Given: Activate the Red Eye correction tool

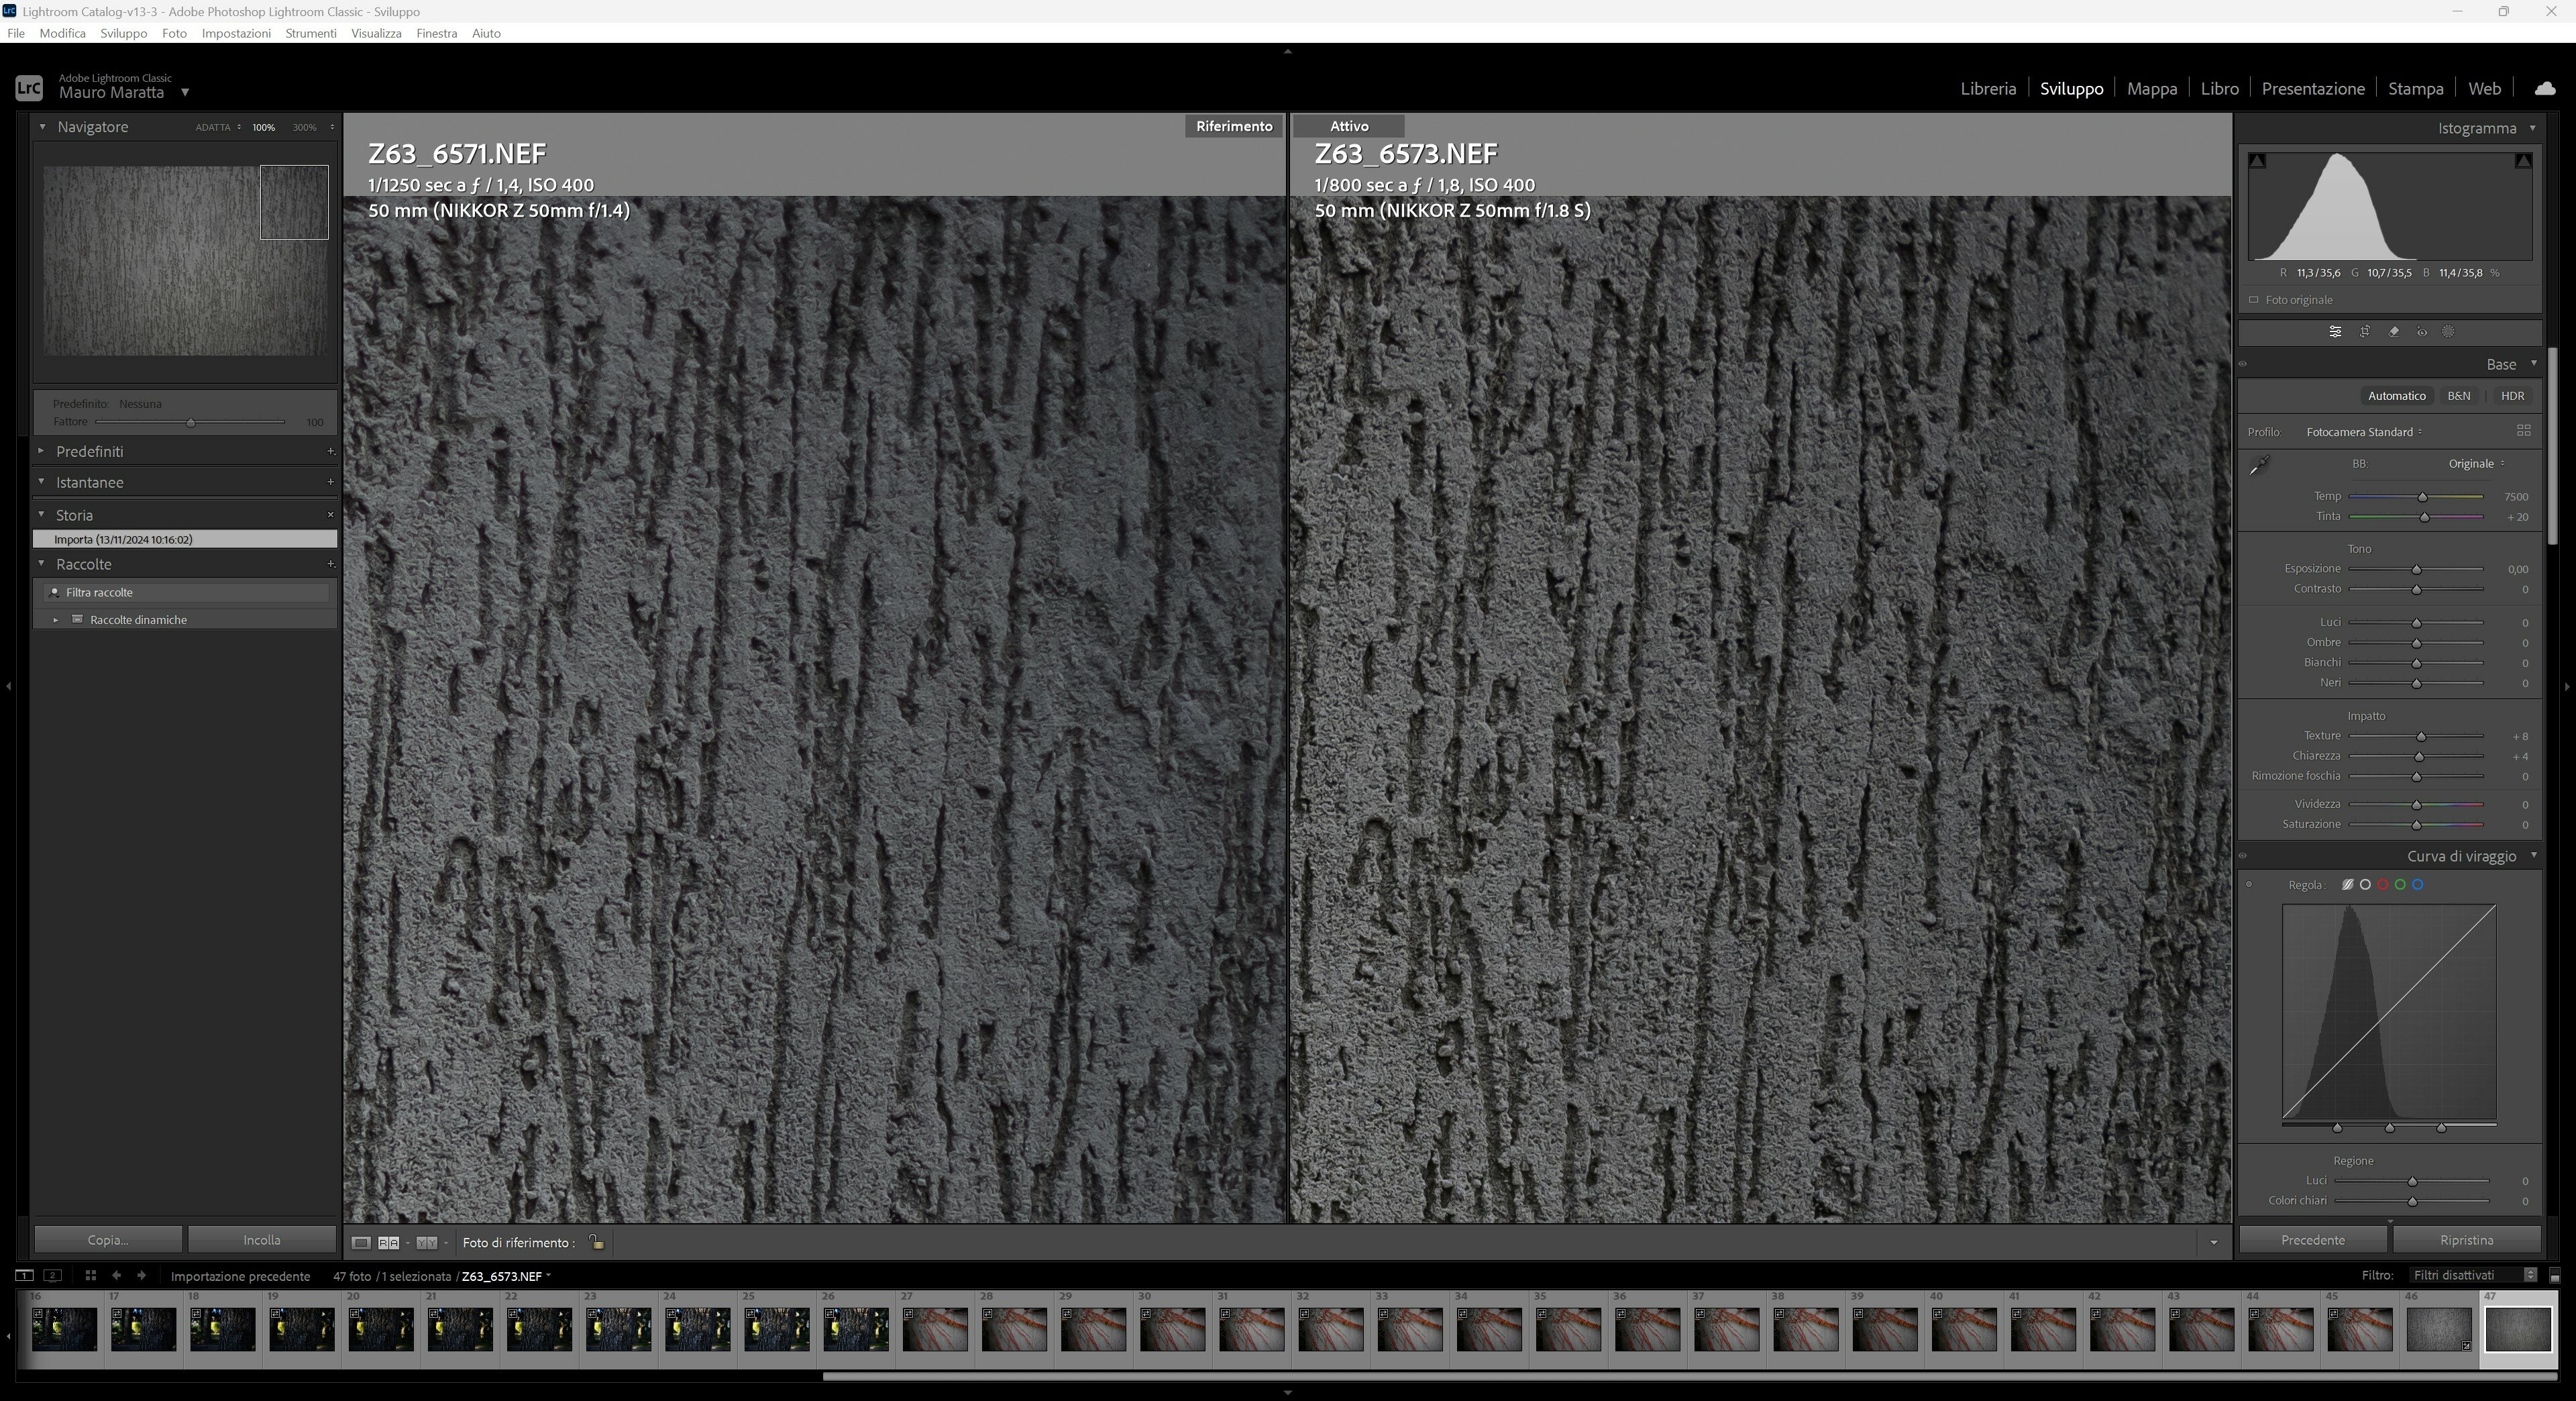Looking at the screenshot, I should tap(2421, 332).
